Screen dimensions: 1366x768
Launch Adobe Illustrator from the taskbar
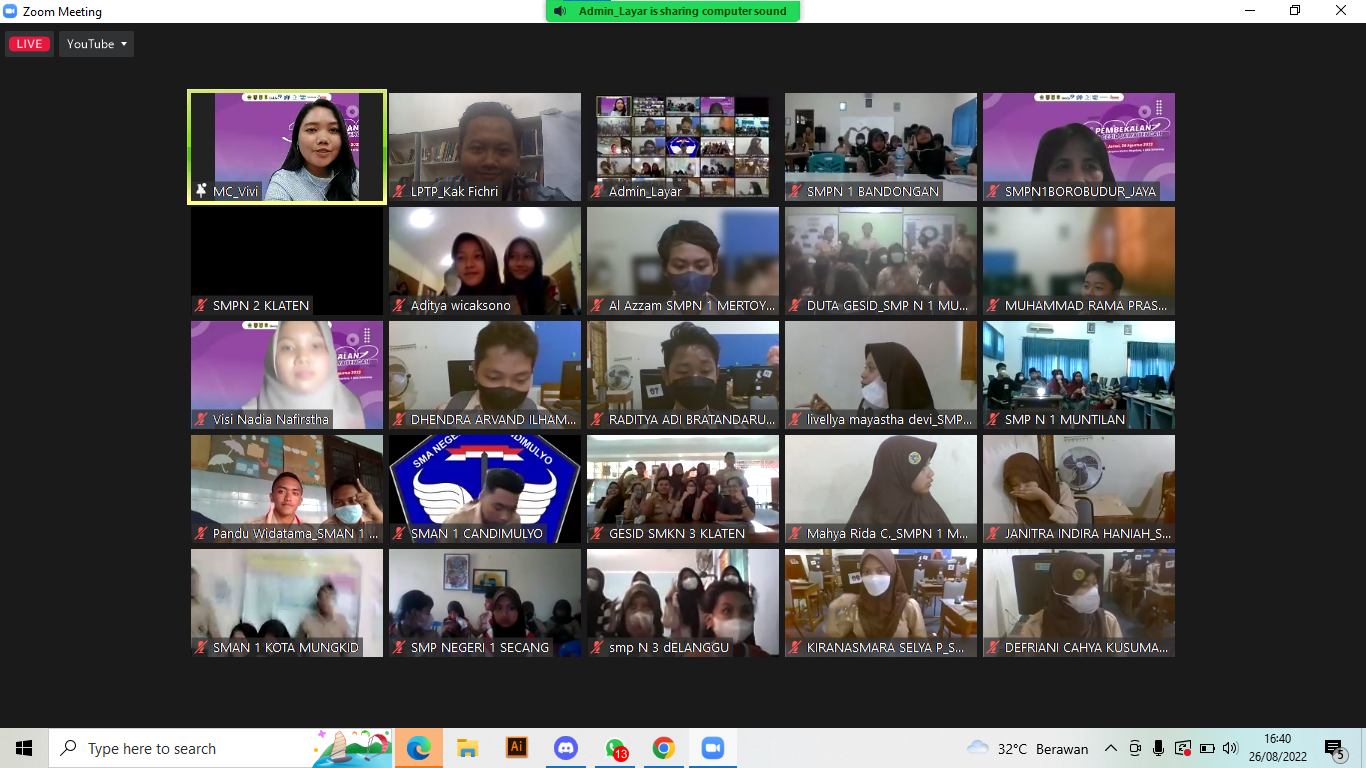pyautogui.click(x=517, y=748)
